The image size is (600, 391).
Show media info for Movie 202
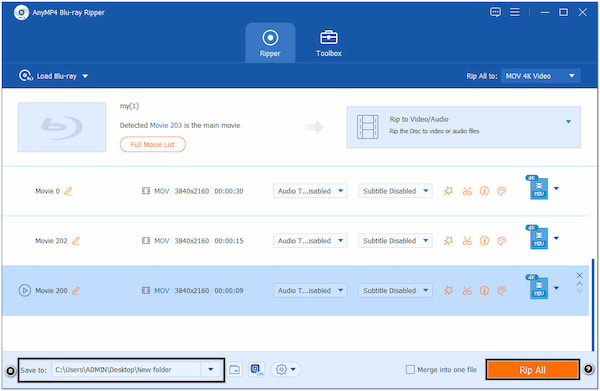484,241
